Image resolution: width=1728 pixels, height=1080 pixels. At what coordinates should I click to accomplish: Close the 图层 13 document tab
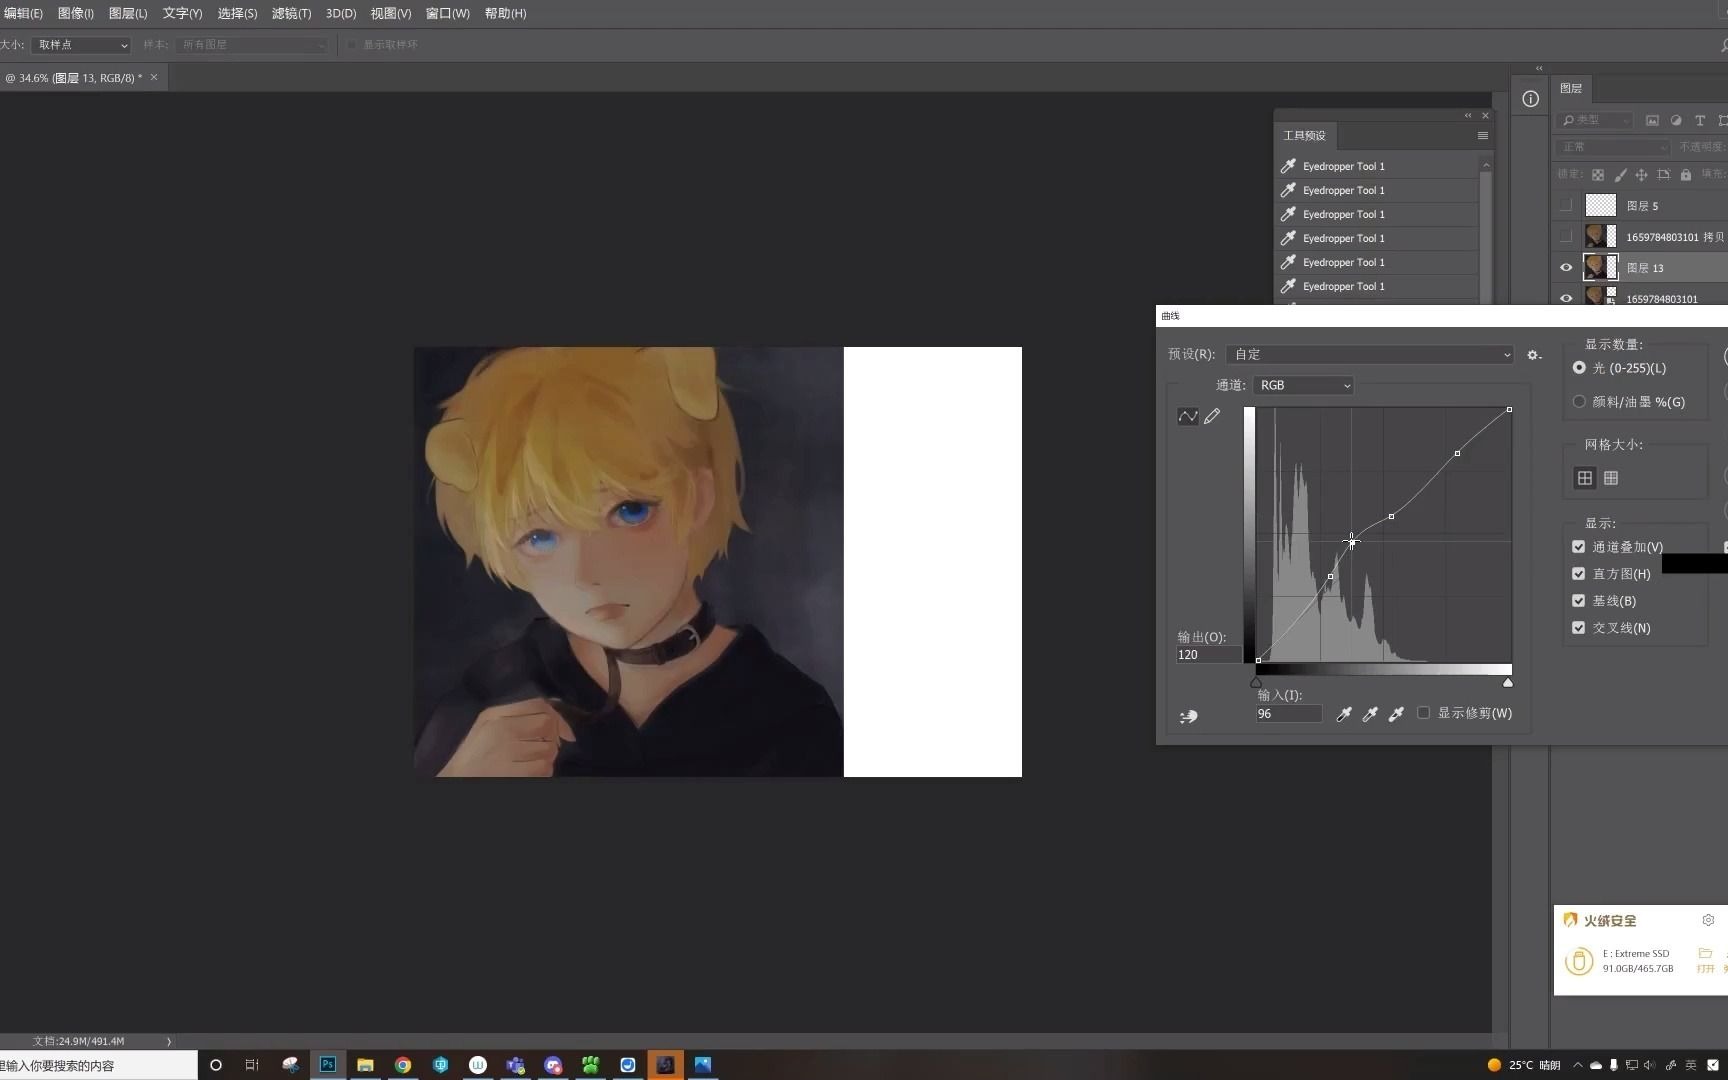point(154,77)
